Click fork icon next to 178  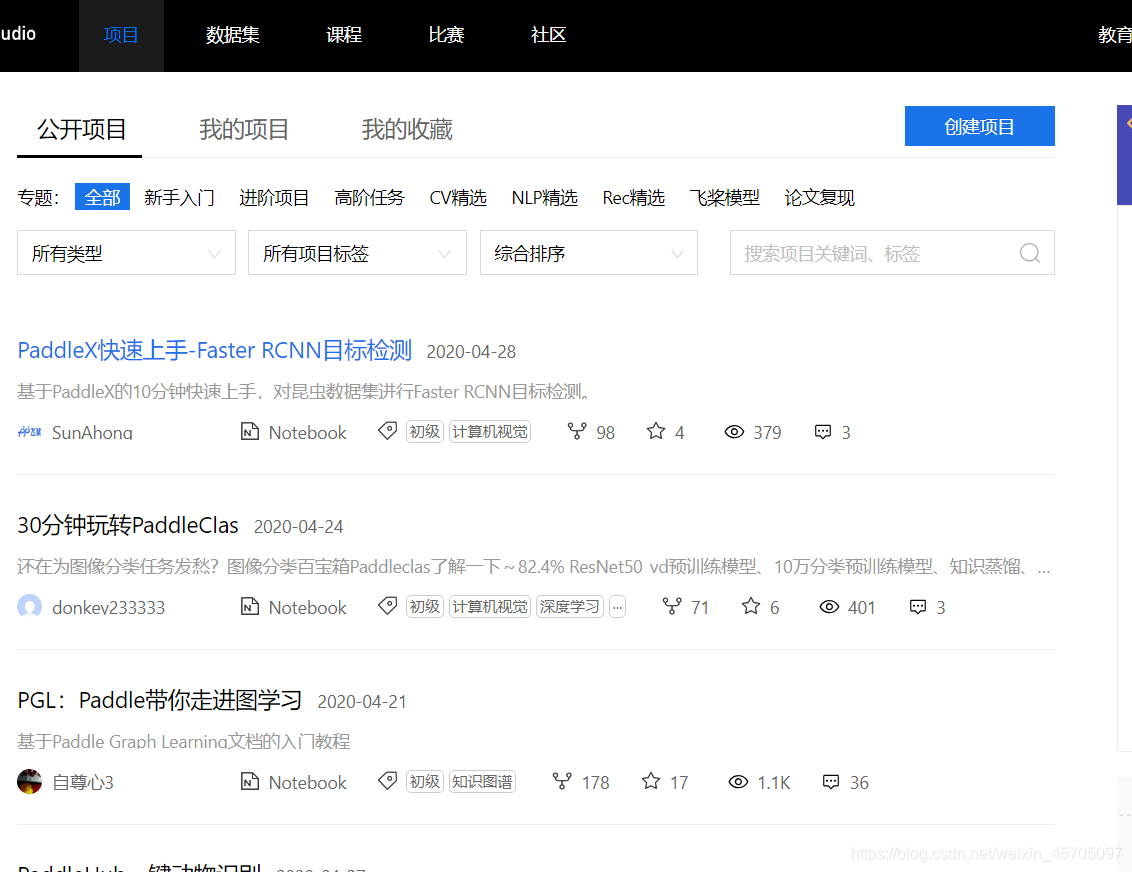click(562, 781)
